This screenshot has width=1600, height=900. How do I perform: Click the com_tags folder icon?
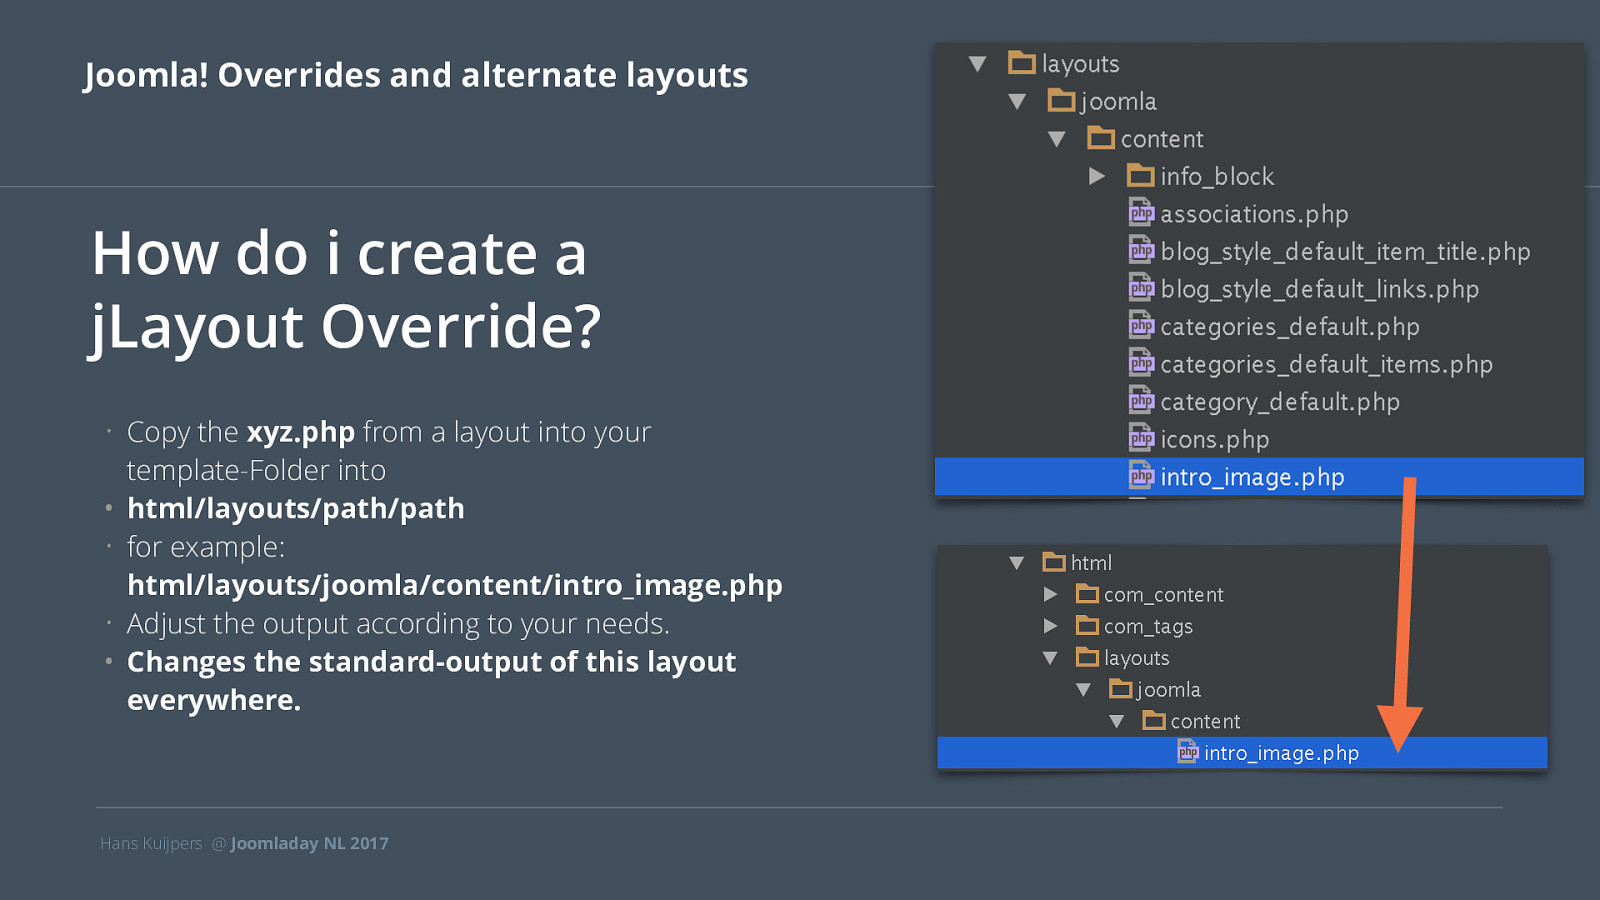1087,625
